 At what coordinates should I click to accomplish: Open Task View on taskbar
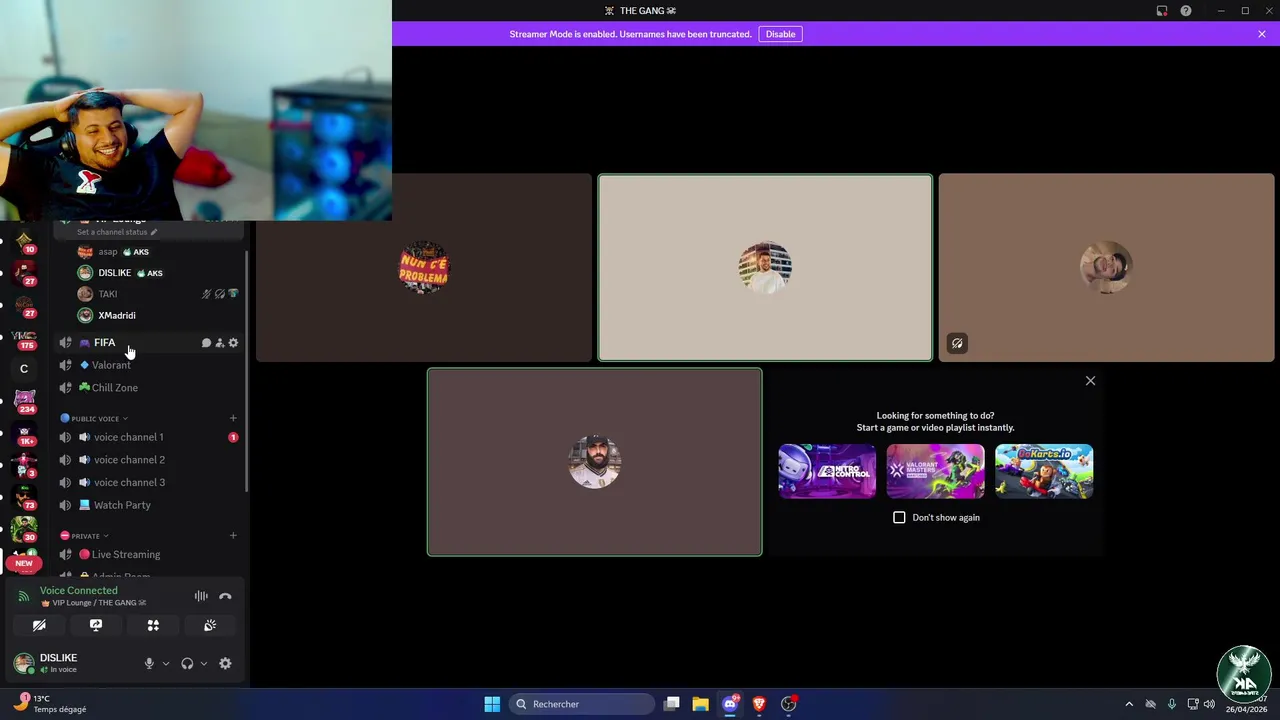672,704
